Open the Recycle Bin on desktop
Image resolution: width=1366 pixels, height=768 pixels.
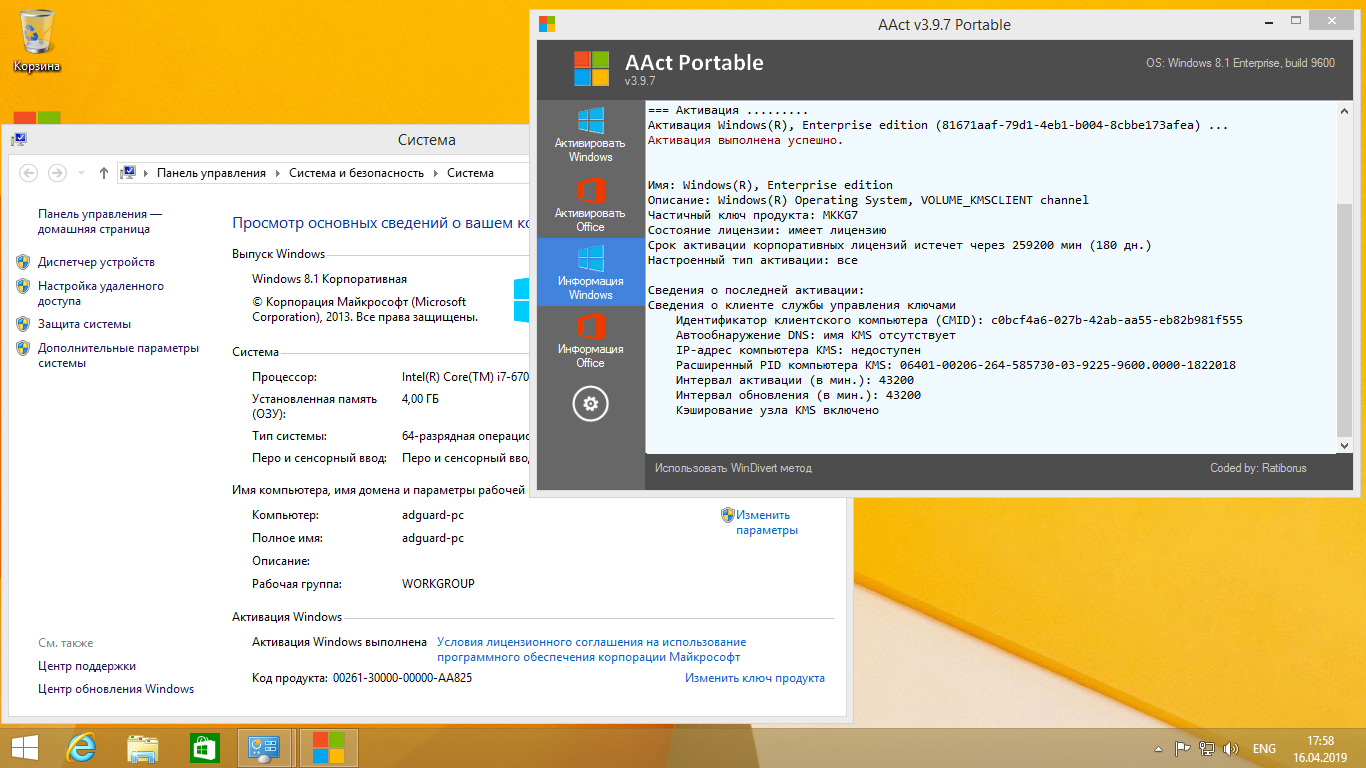[x=37, y=40]
